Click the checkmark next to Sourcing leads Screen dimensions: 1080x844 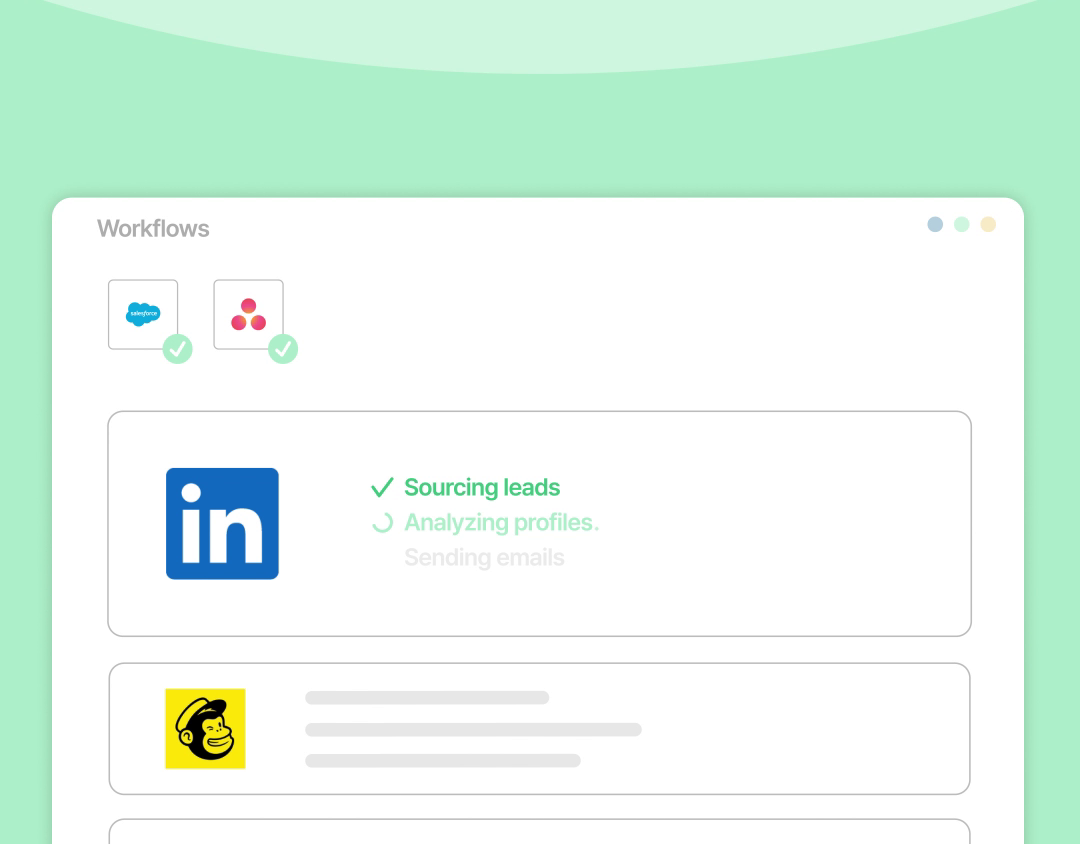point(382,487)
